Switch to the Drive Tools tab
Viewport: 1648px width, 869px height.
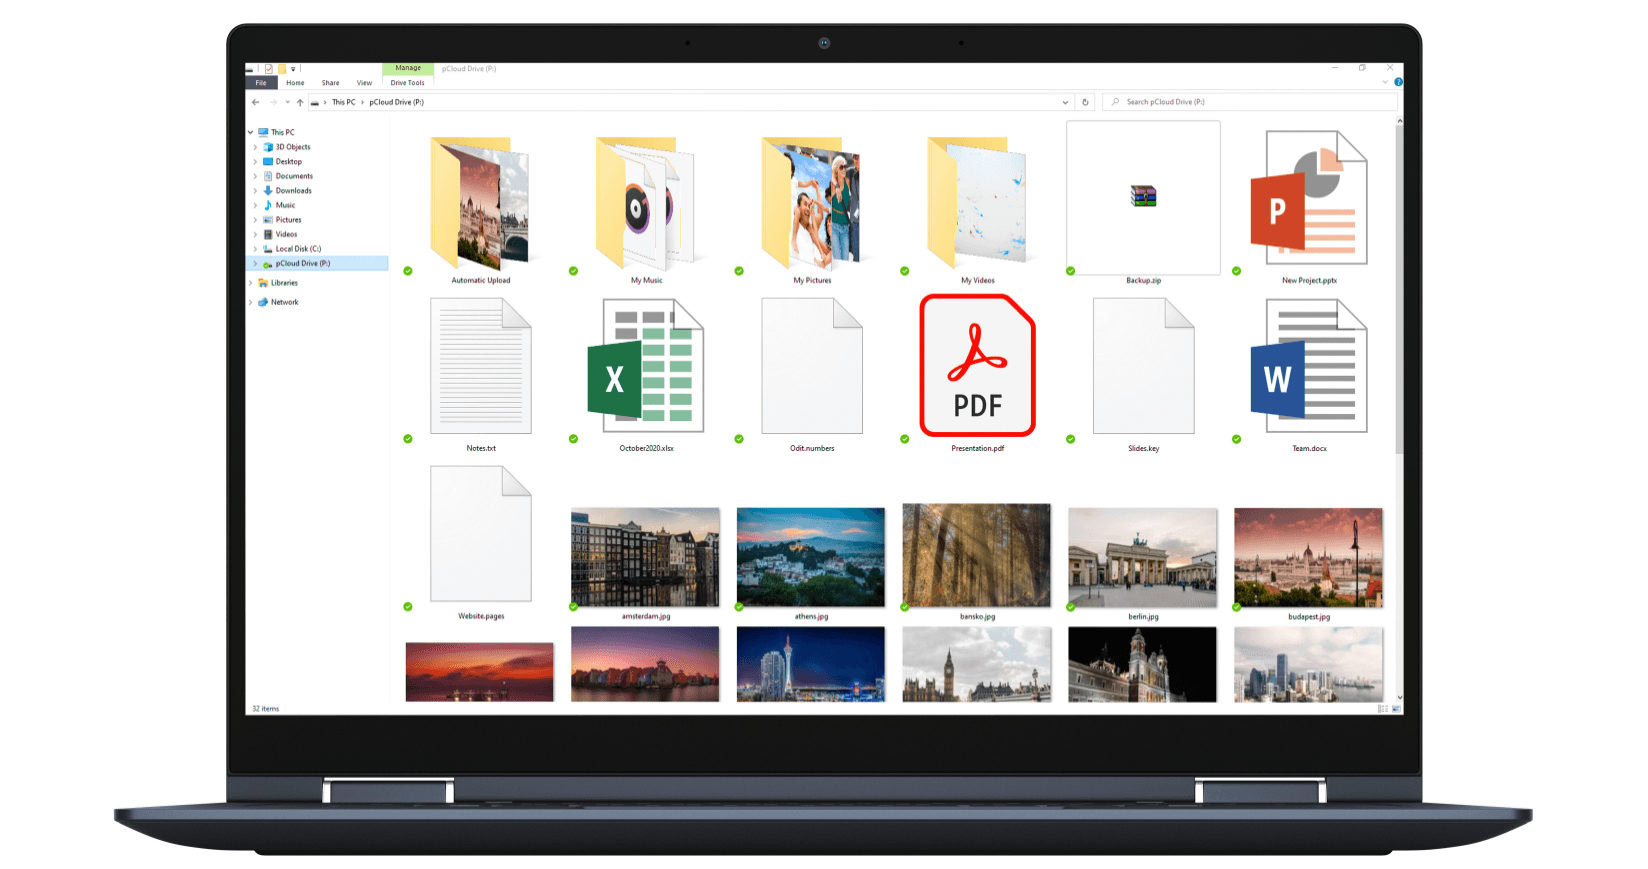407,83
